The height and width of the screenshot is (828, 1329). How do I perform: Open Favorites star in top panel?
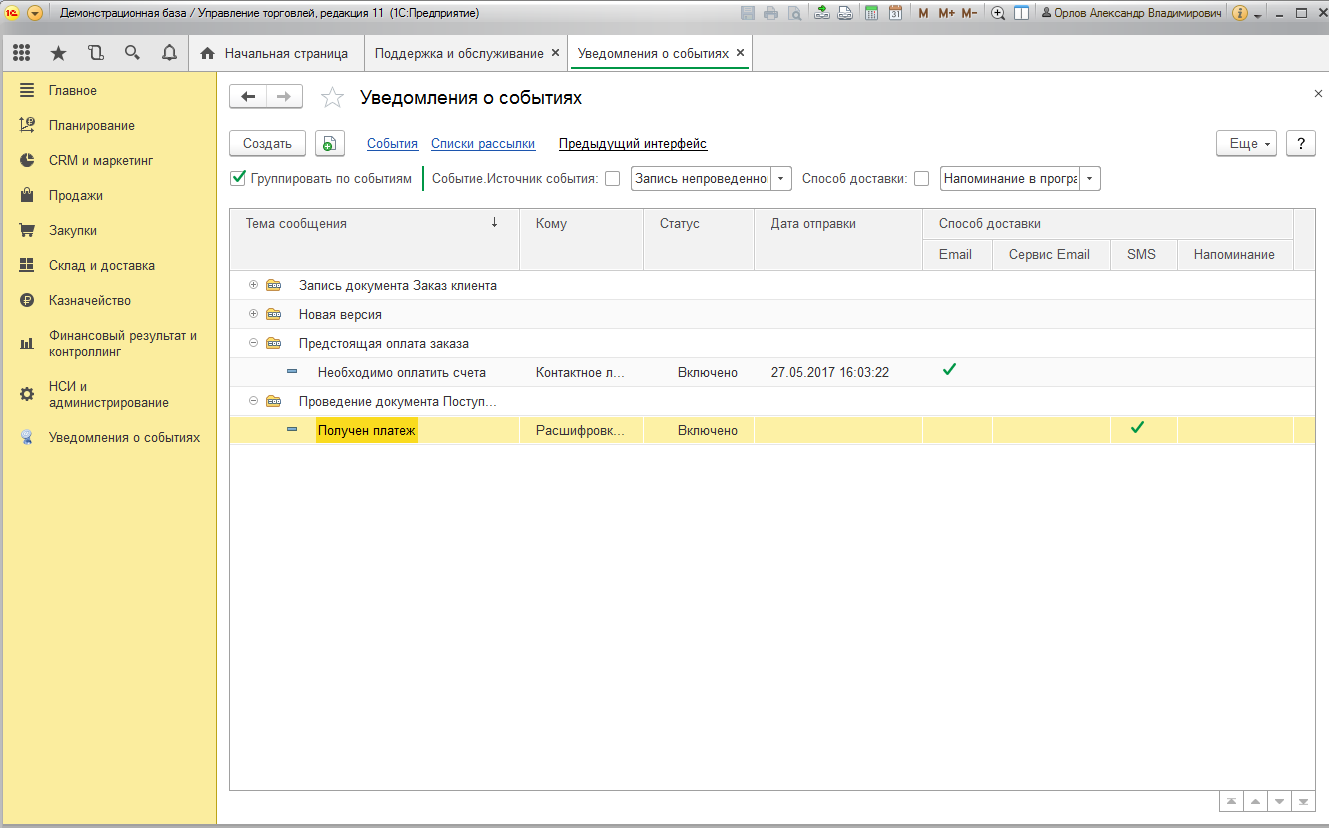coord(58,53)
